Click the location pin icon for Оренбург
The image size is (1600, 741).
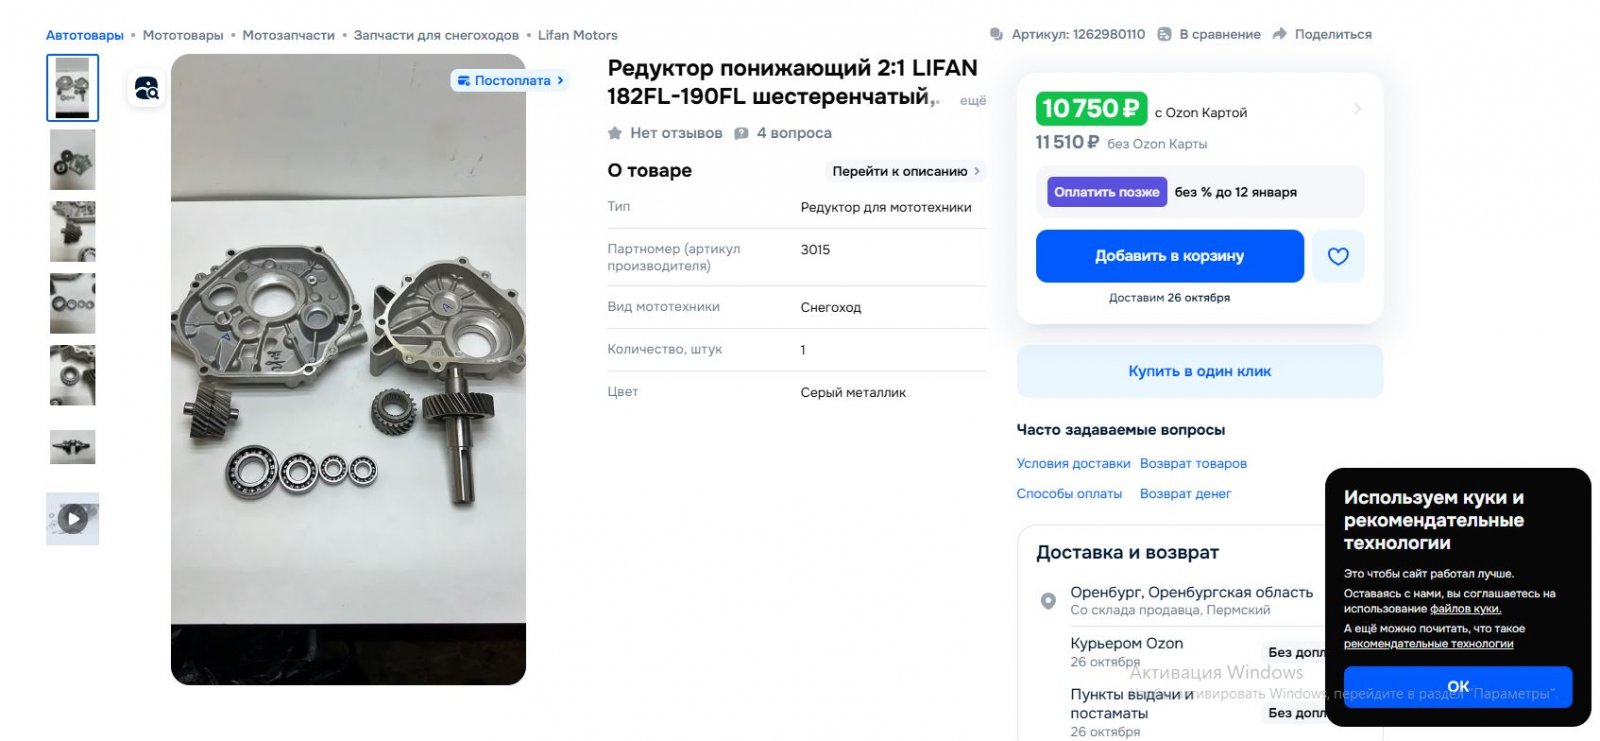[x=1048, y=601]
